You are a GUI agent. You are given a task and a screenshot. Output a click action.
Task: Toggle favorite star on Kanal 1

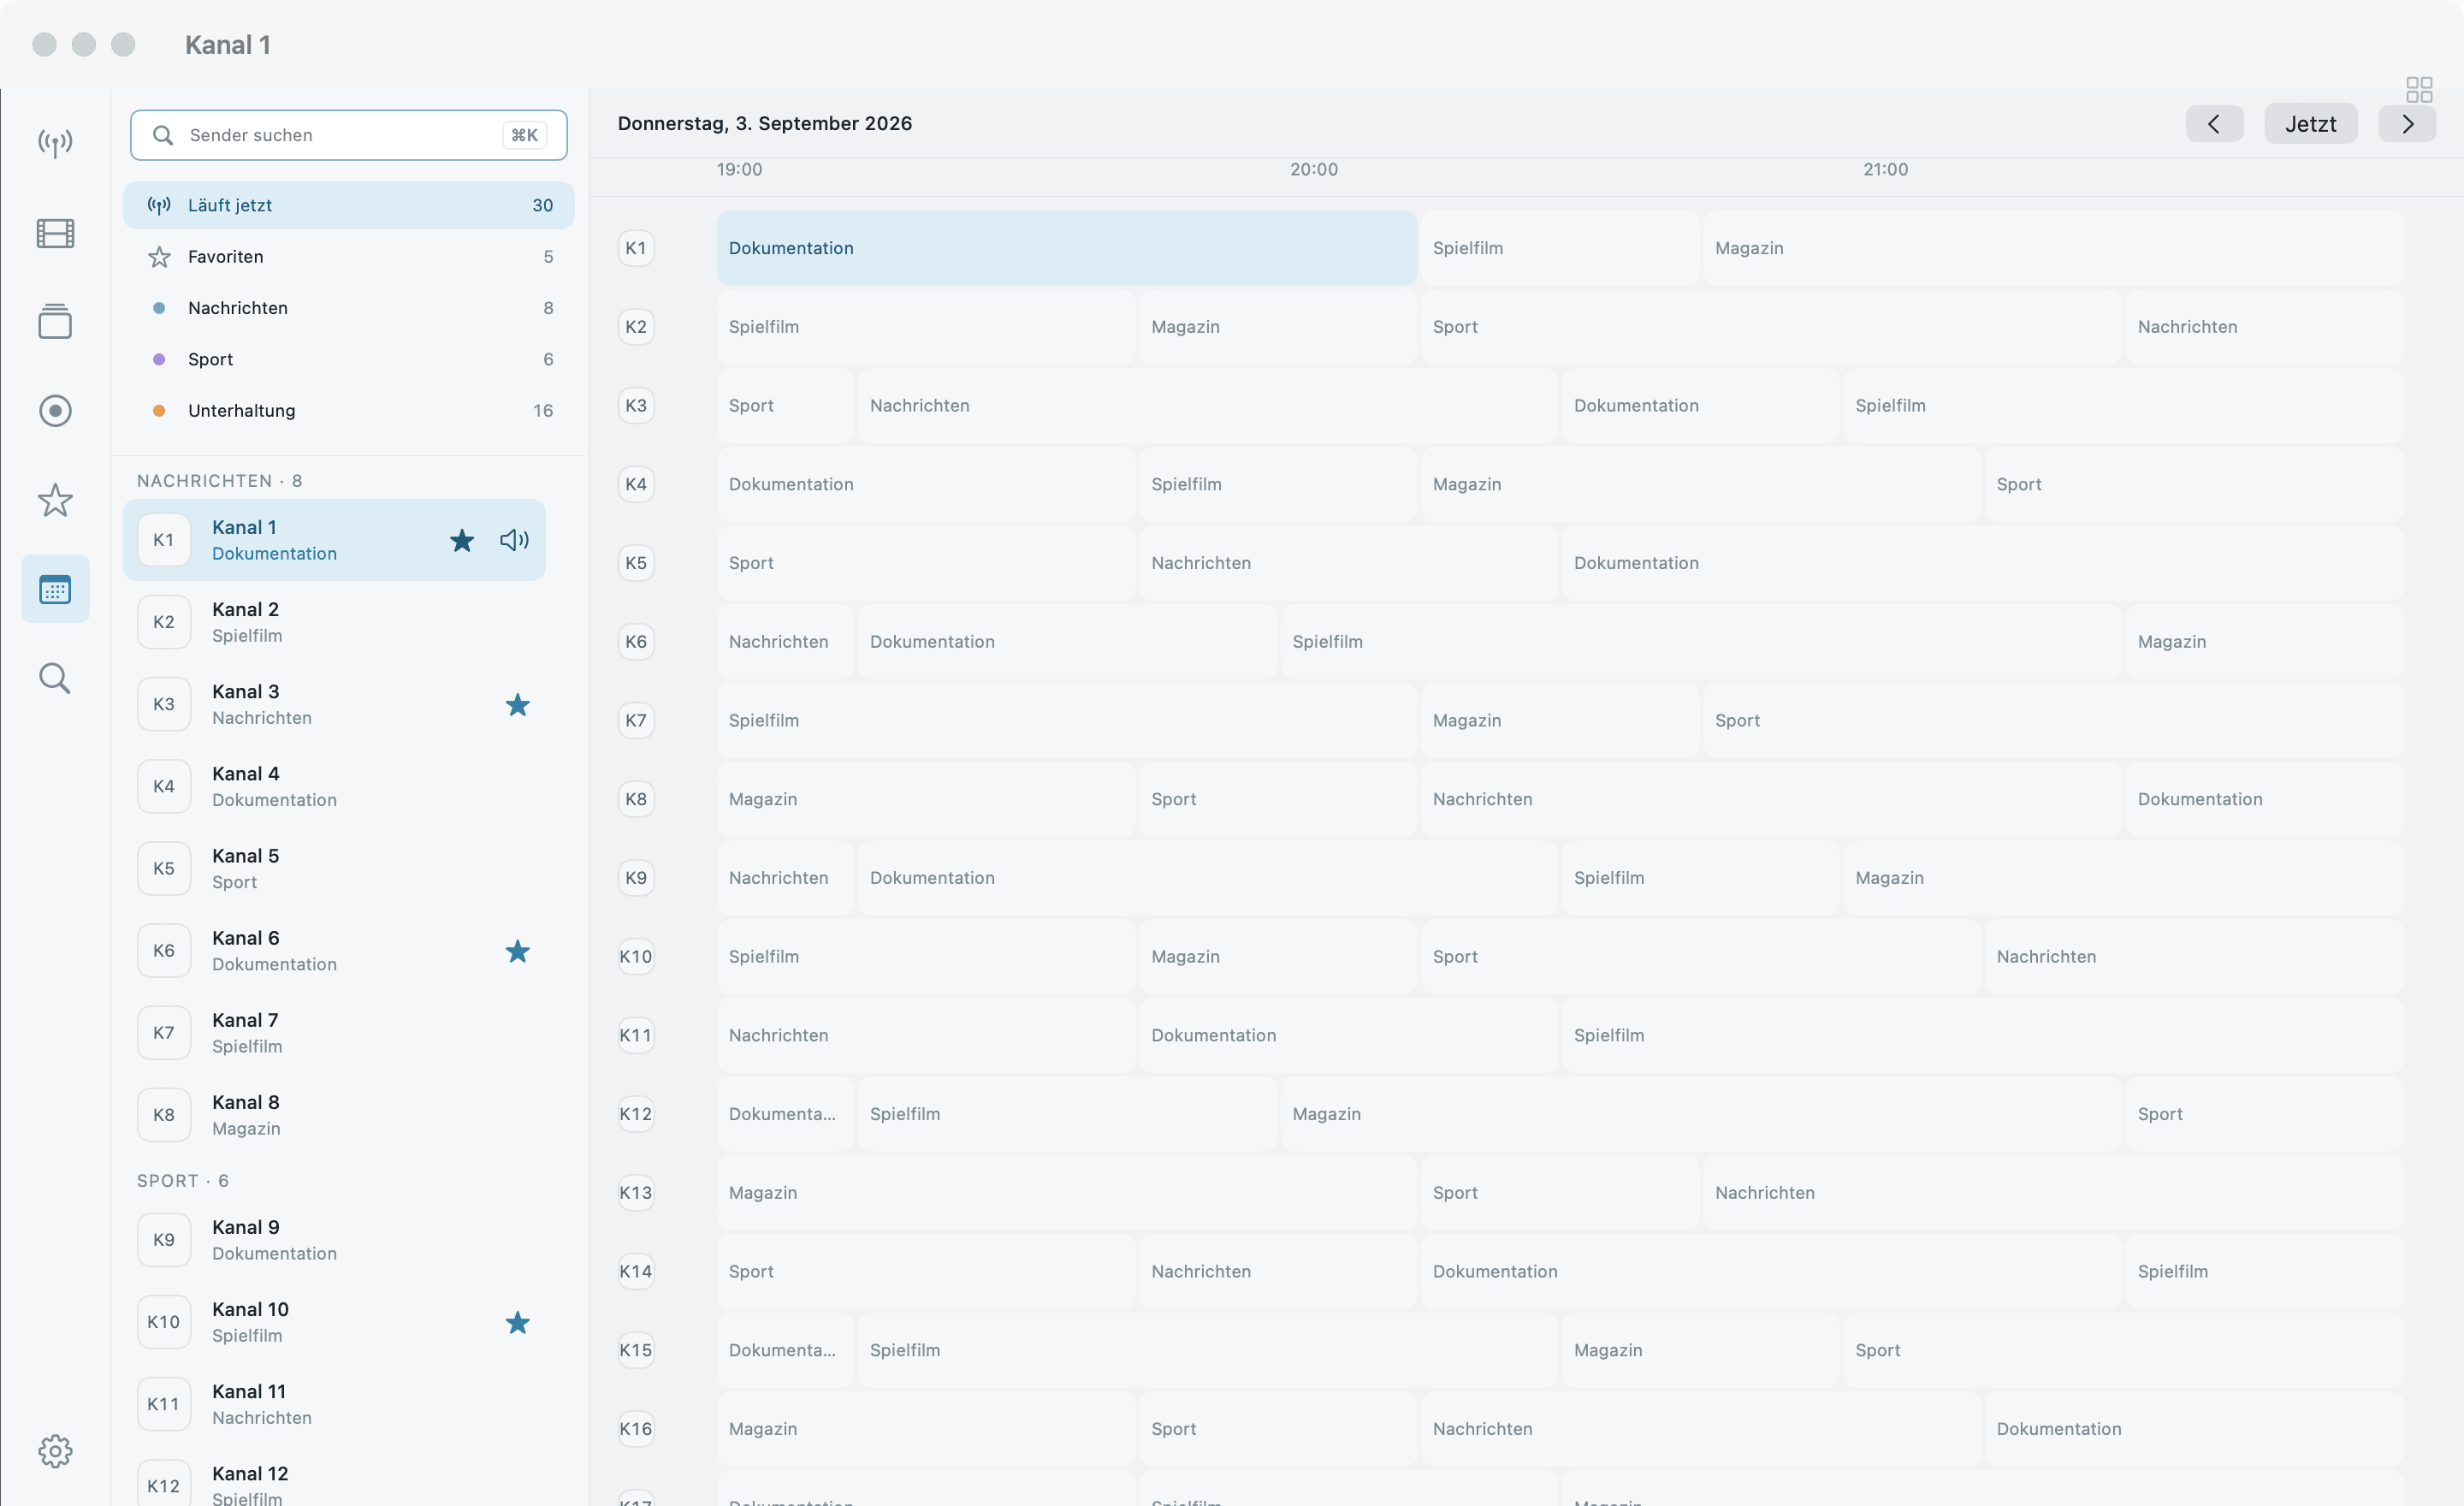pos(462,540)
